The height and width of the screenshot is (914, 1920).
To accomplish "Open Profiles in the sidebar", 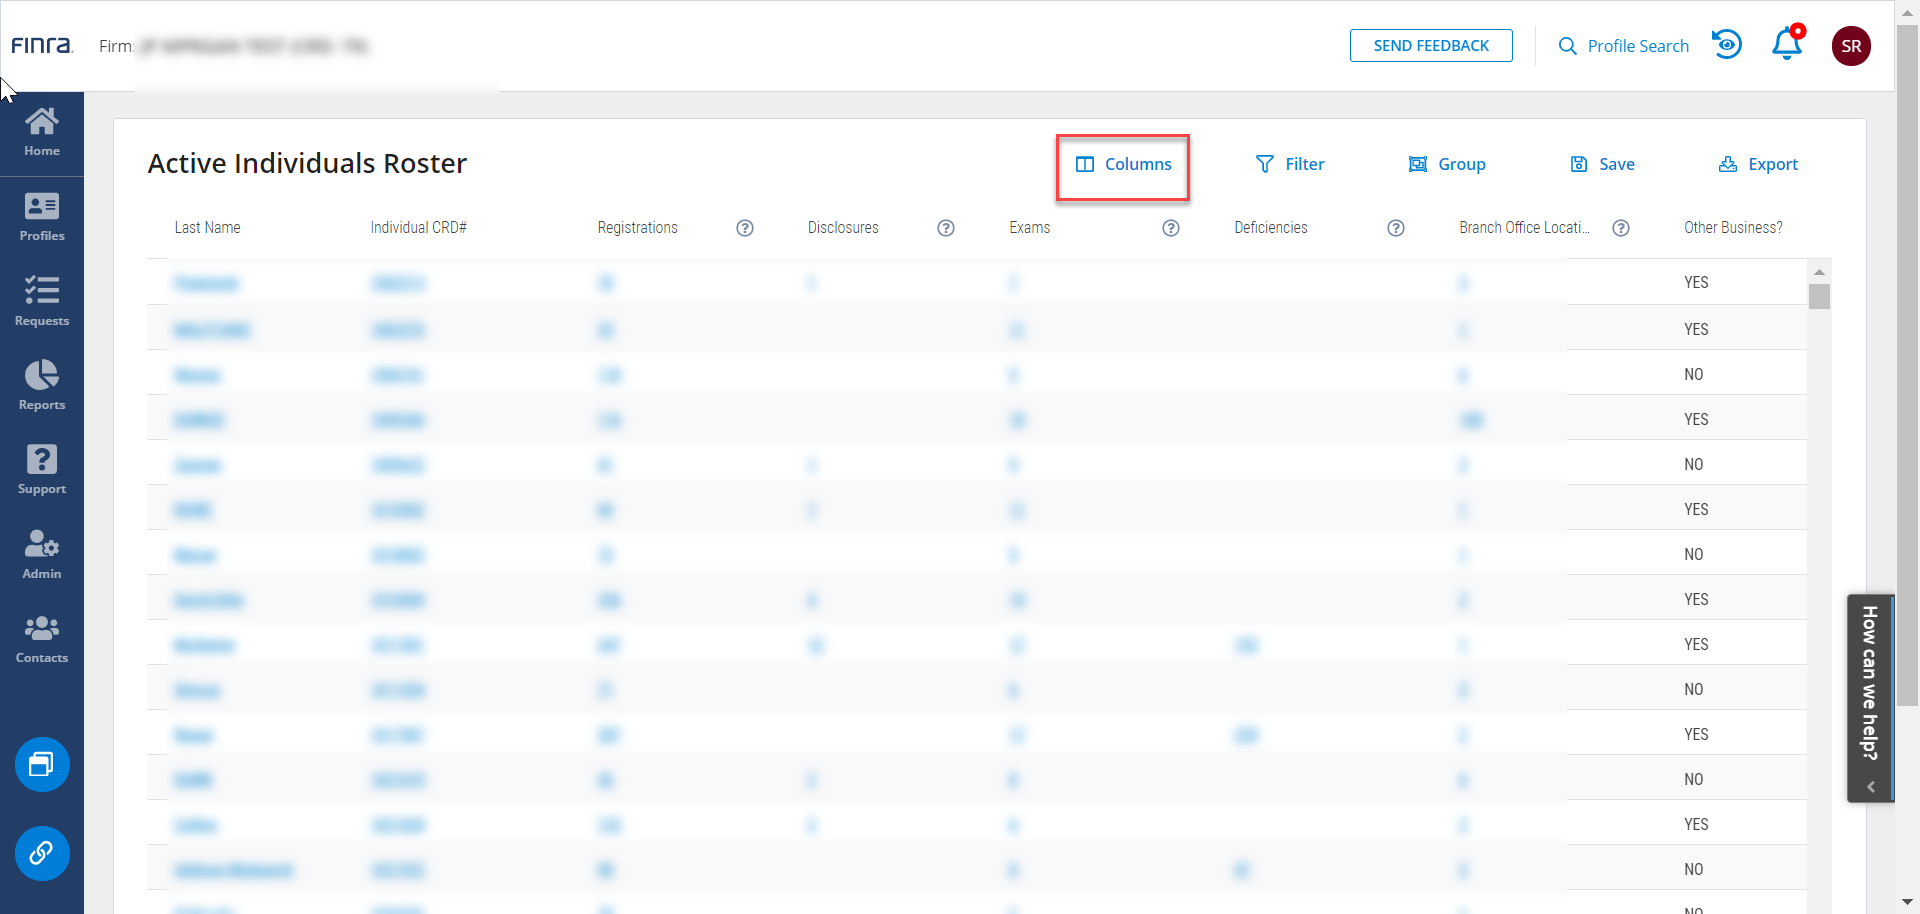I will [x=42, y=217].
